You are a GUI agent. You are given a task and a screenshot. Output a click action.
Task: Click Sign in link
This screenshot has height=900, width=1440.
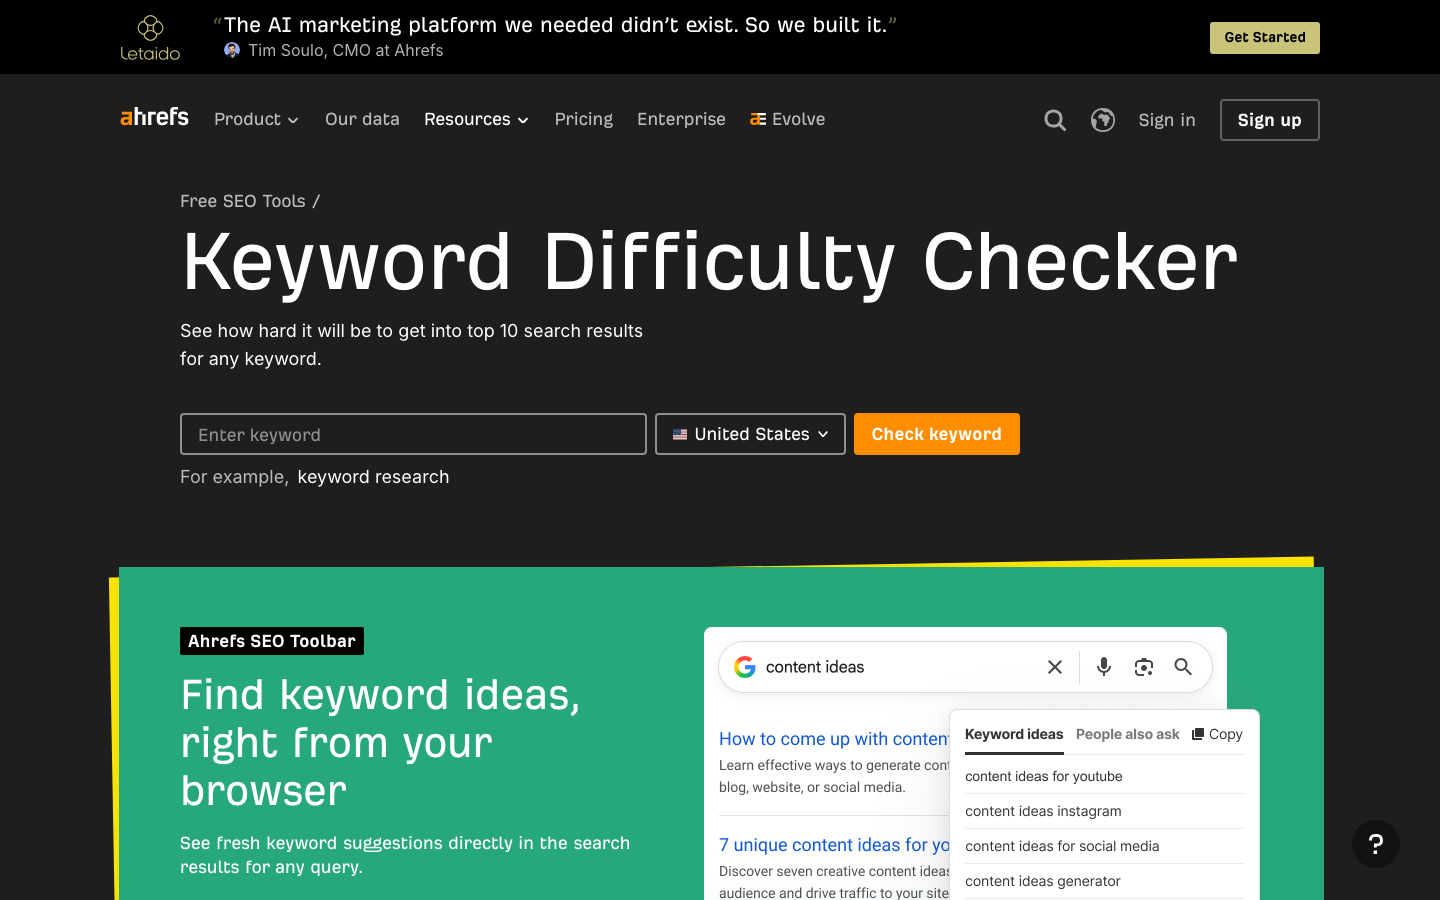pos(1167,120)
